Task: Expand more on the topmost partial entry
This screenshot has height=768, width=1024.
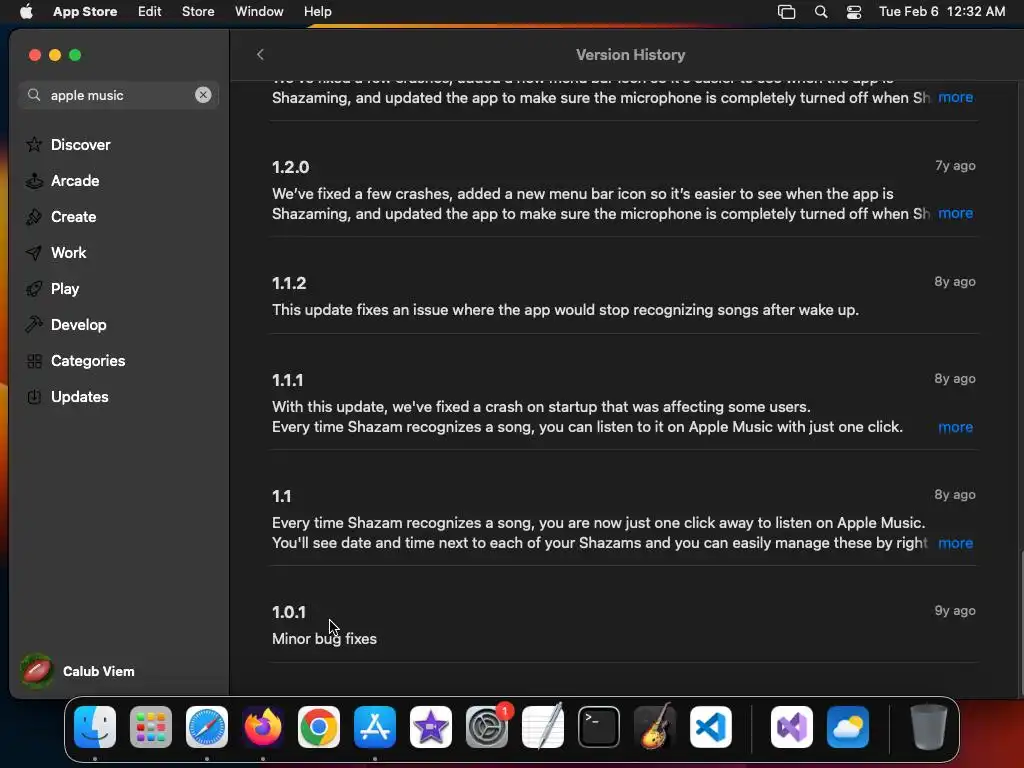Action: tap(955, 97)
